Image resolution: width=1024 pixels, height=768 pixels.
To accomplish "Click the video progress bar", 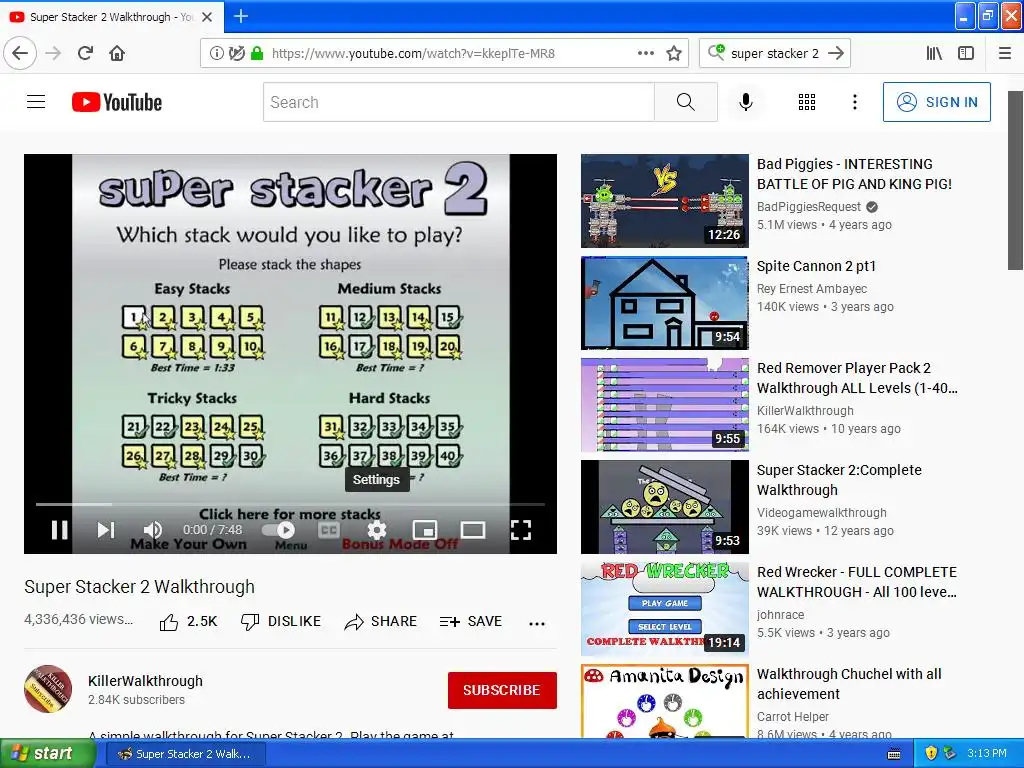I will pyautogui.click(x=290, y=504).
